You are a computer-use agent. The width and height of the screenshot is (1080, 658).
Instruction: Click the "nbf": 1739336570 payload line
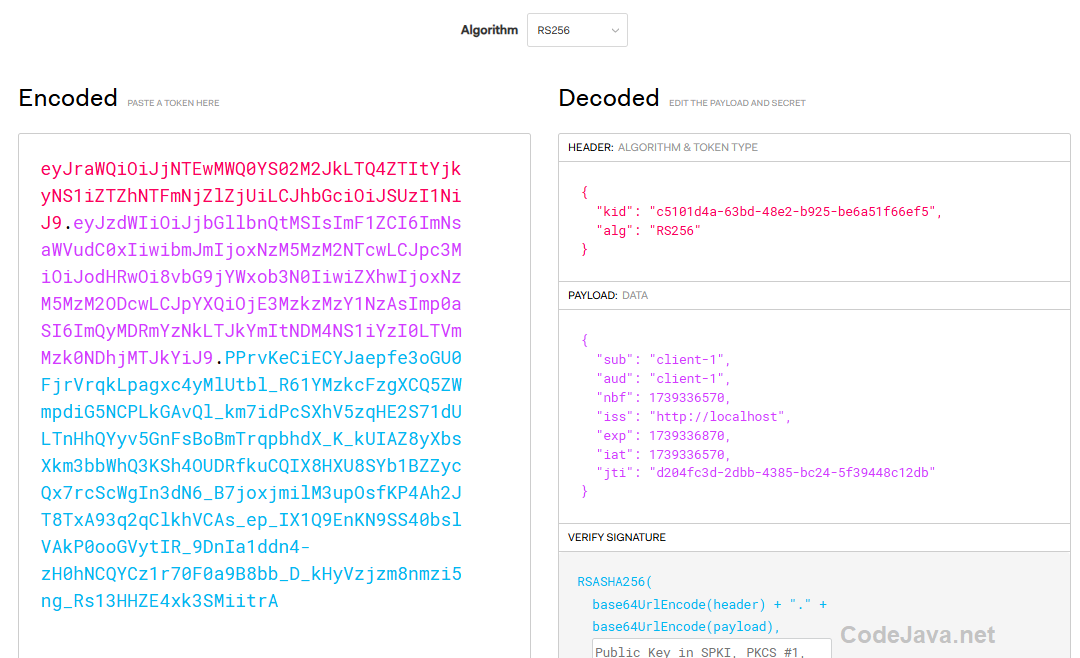[x=663, y=398]
